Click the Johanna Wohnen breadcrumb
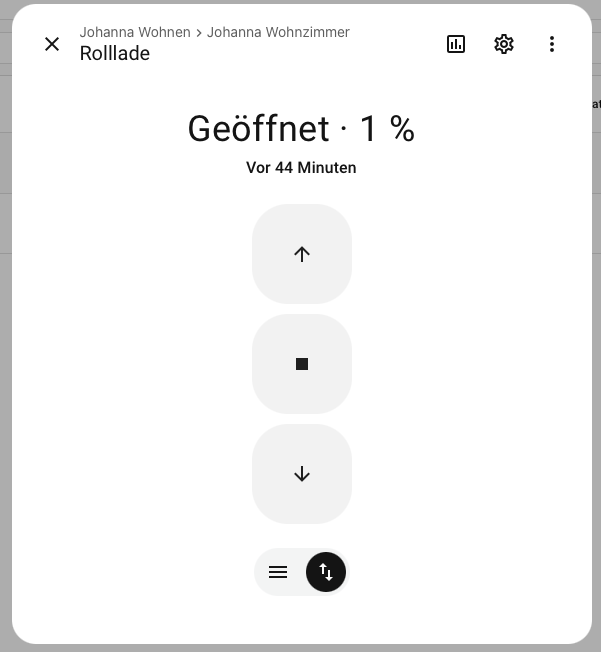 [135, 32]
